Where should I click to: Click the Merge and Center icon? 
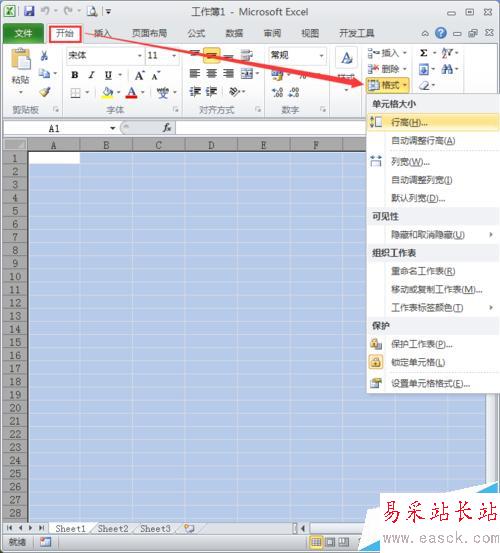[247, 74]
